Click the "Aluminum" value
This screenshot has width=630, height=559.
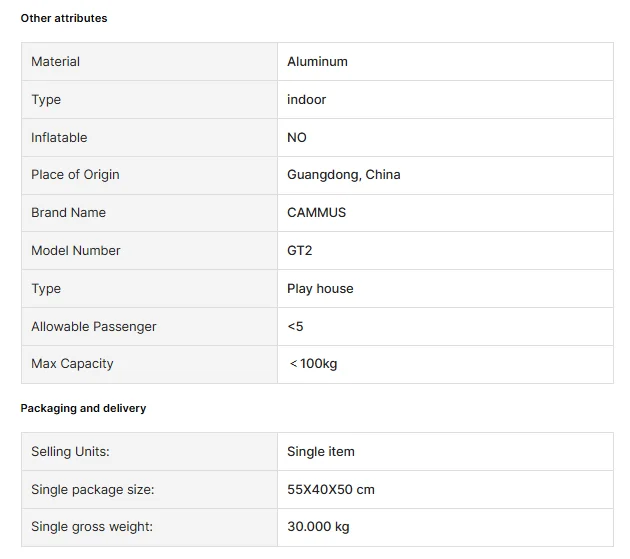[317, 62]
